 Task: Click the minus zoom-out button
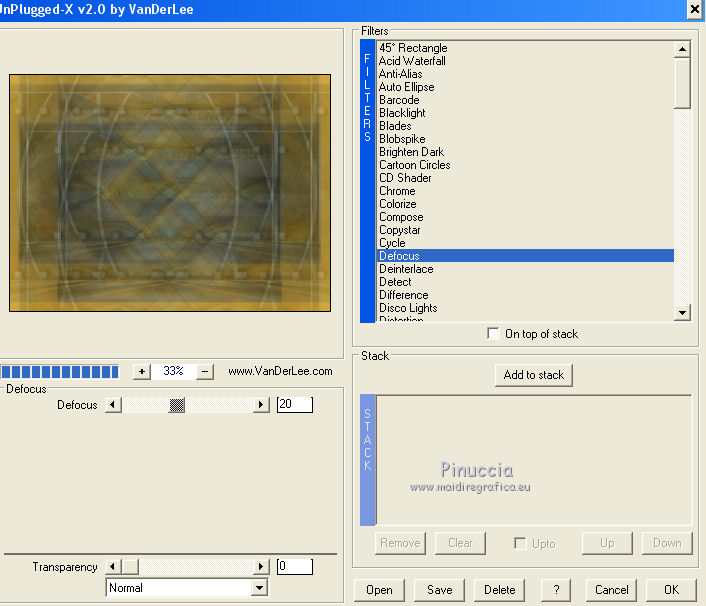click(x=205, y=371)
